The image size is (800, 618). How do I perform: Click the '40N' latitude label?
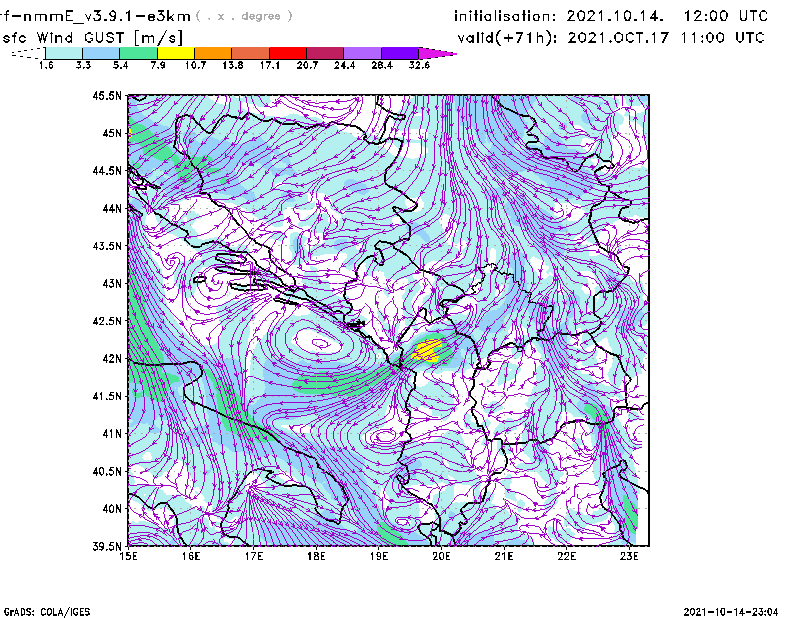tap(112, 509)
